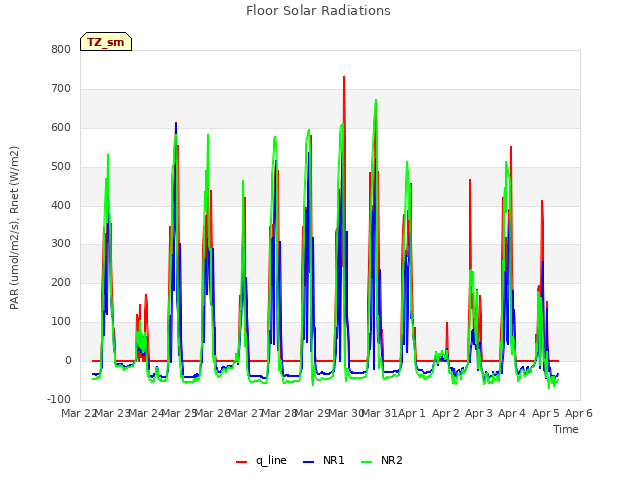Click the 300 y-axis tick label
Viewport: 640px width, 480px height.
[x=61, y=244]
